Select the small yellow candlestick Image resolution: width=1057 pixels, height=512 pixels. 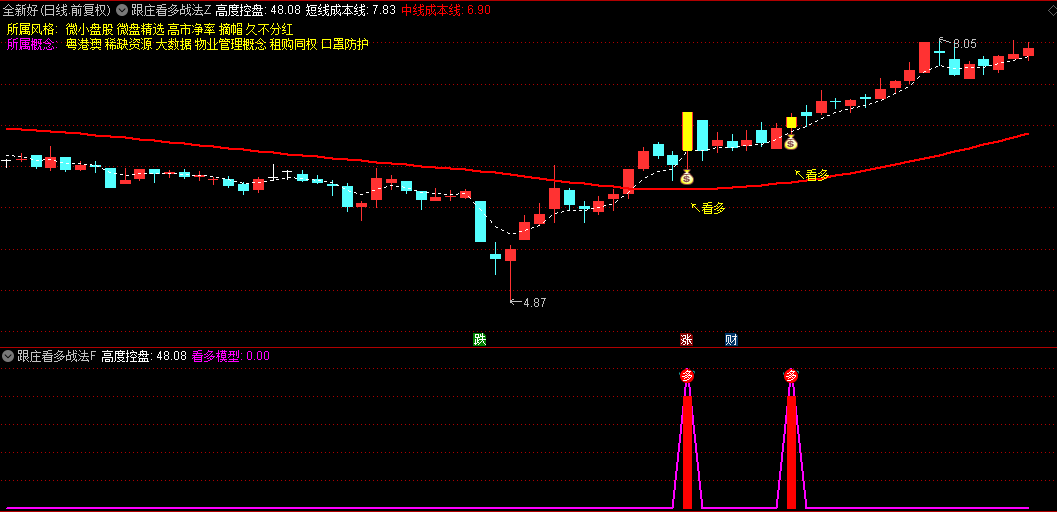(791, 123)
